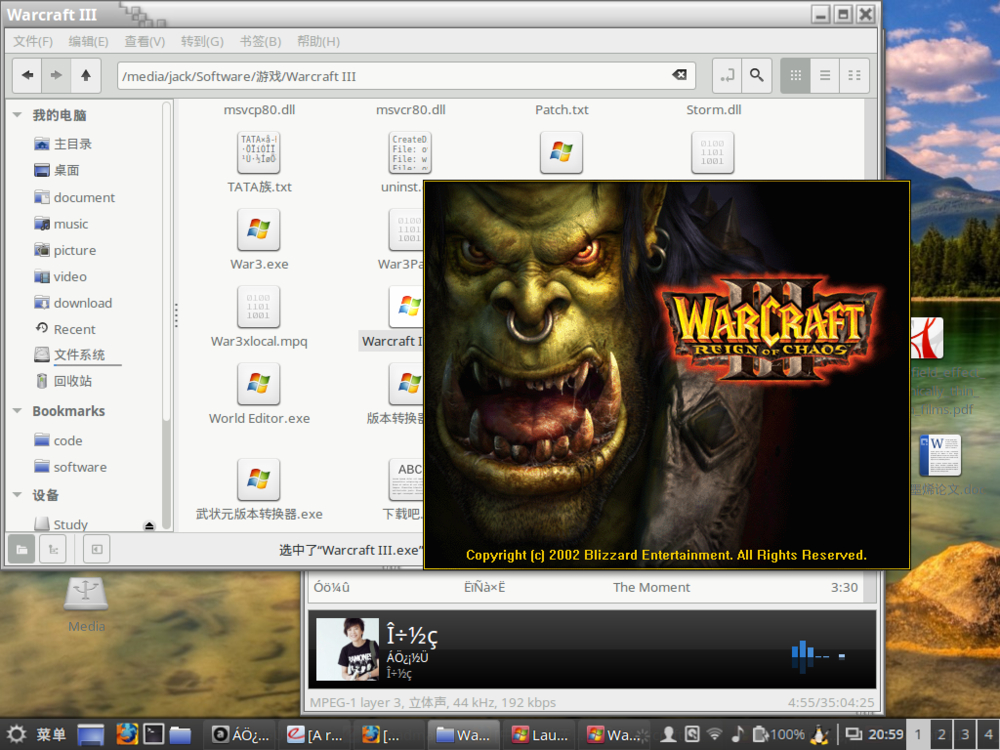The width and height of the screenshot is (1000, 750).
Task: Click show desktop icon on taskbar
Action: point(91,735)
